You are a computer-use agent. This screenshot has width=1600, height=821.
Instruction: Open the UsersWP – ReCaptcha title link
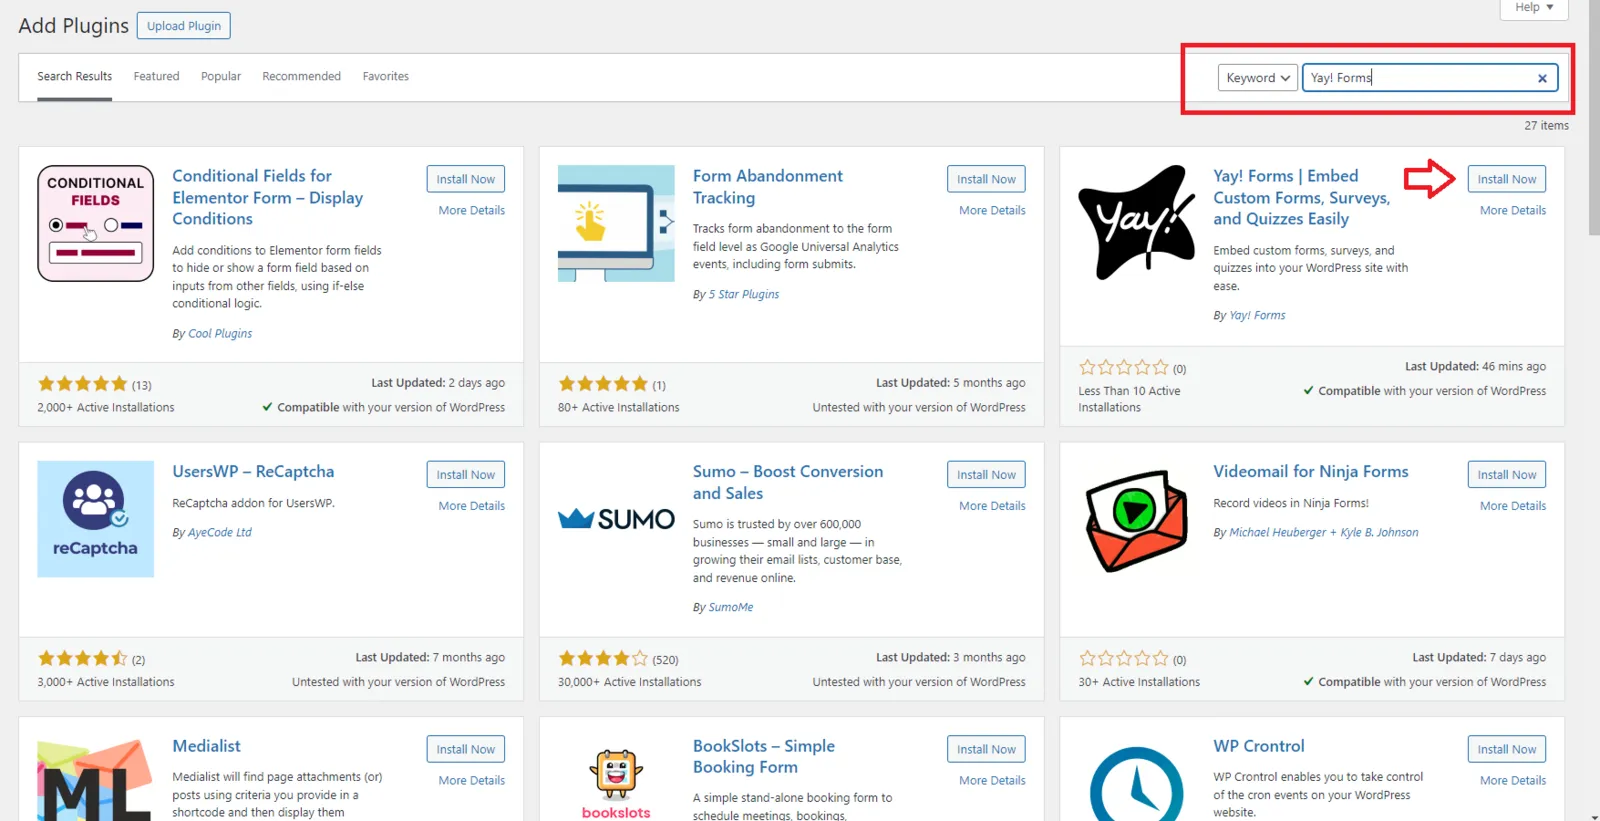253,471
